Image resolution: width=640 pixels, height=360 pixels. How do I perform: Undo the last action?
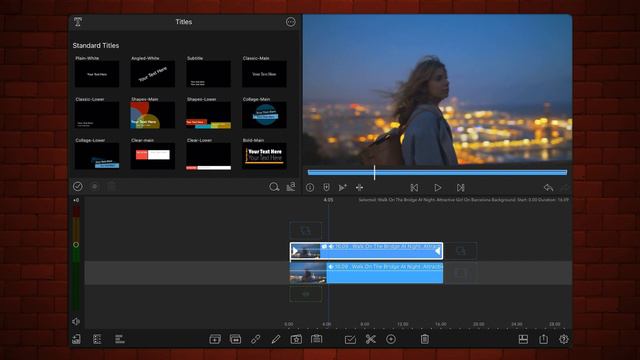(548, 187)
